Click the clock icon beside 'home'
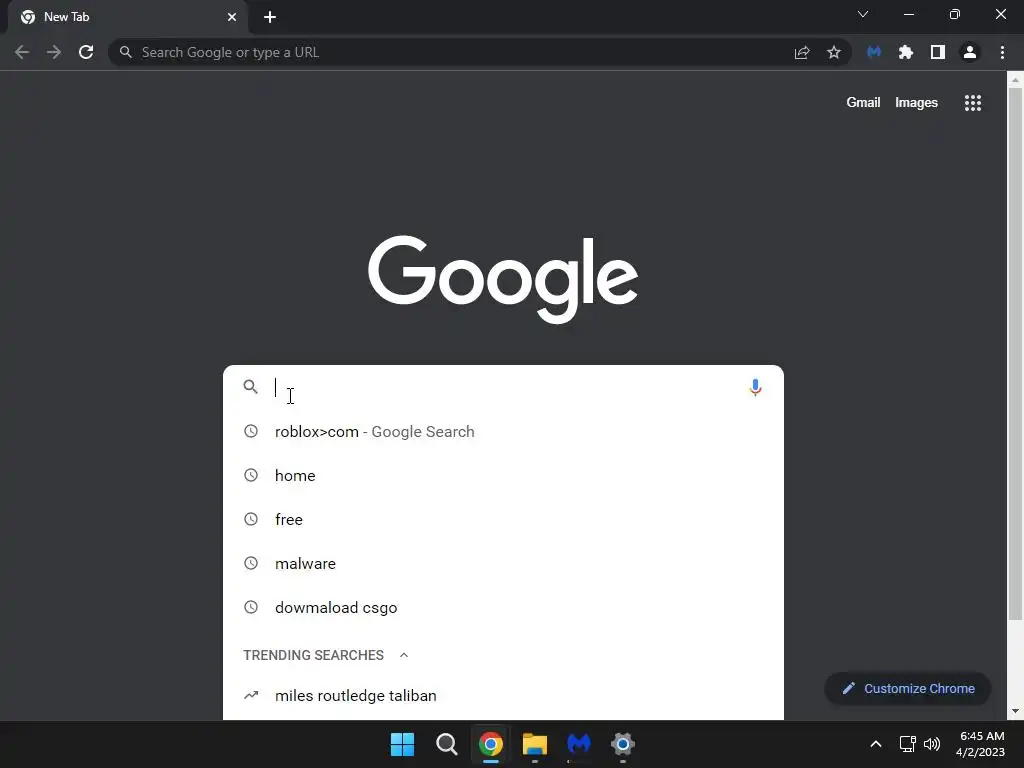Viewport: 1024px width, 768px height. pyautogui.click(x=251, y=475)
